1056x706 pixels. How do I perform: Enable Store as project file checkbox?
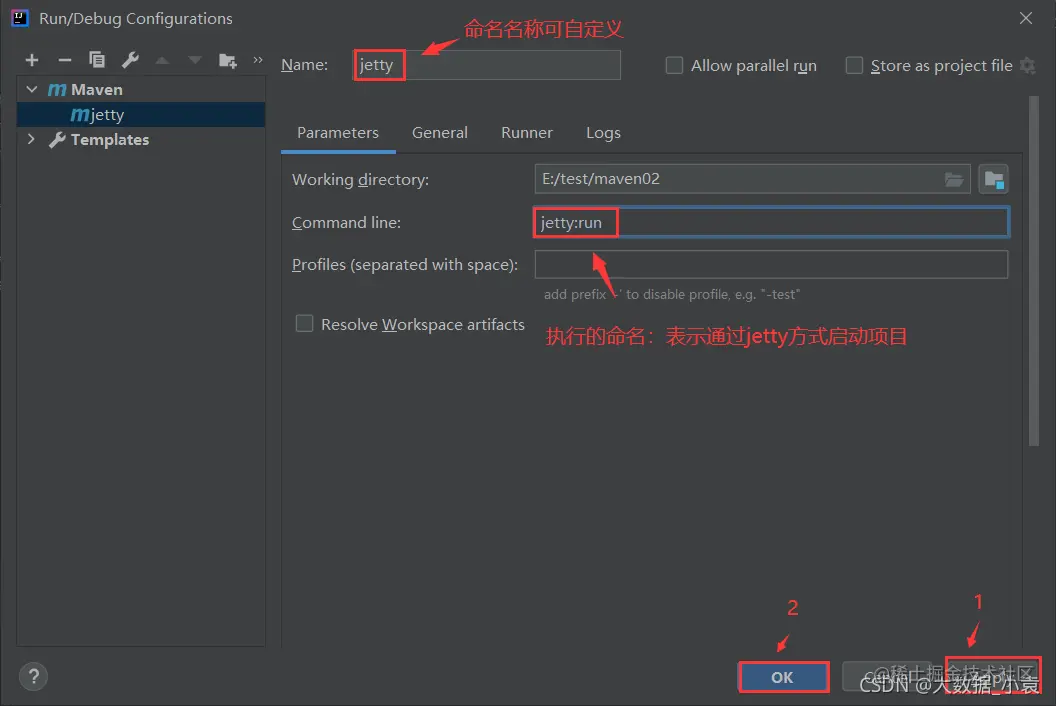(854, 65)
